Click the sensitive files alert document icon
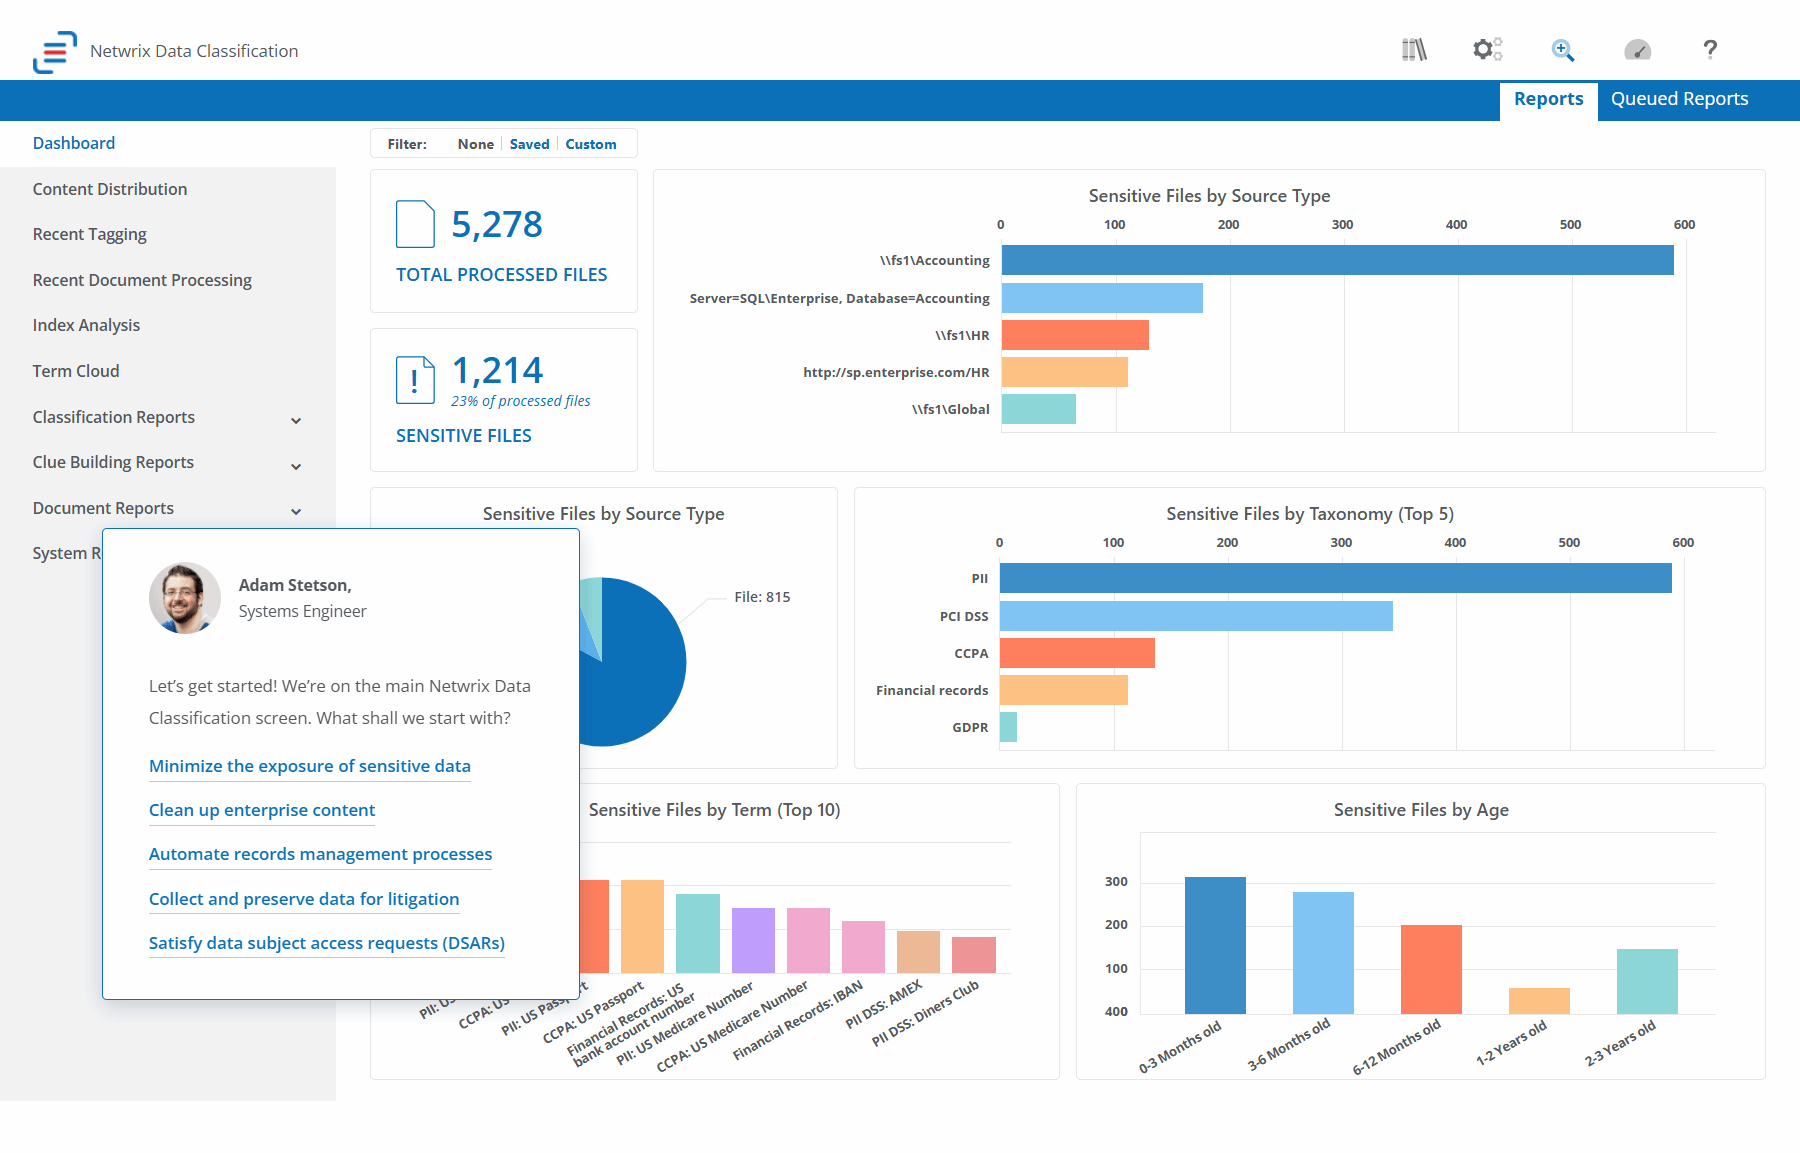 415,380
